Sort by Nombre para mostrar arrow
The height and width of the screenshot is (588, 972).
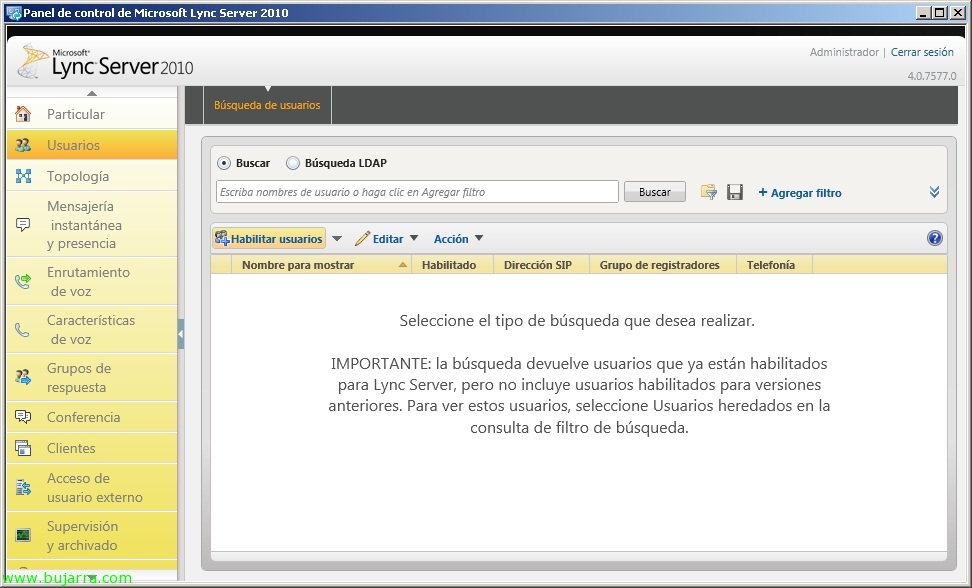[x=402, y=265]
